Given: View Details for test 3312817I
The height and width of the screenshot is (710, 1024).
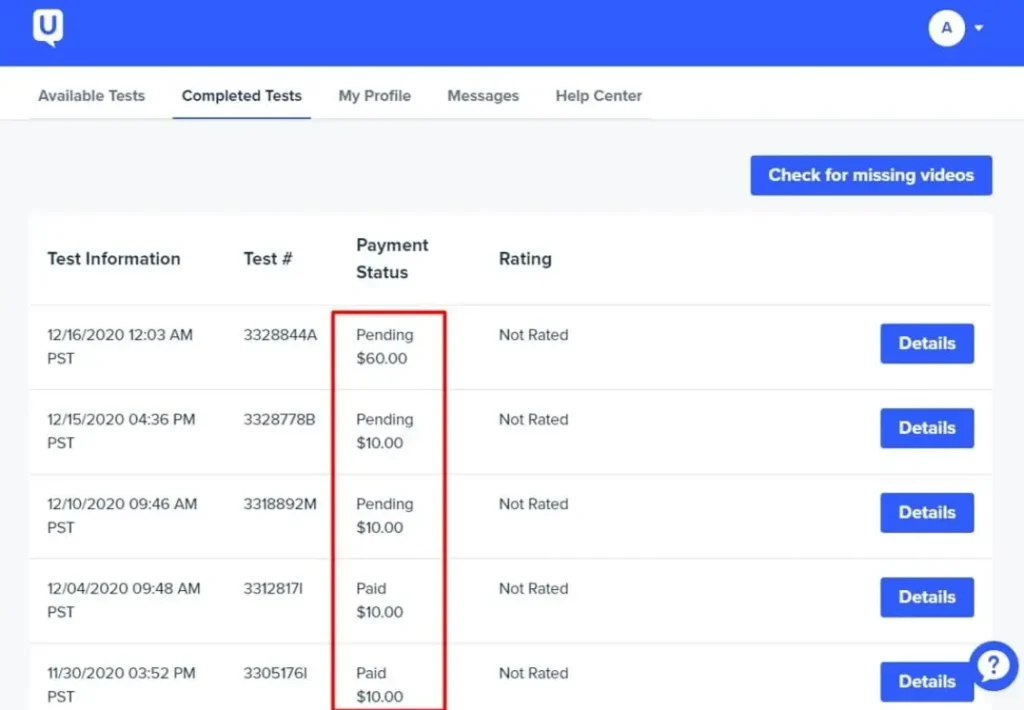Looking at the screenshot, I should click(x=927, y=597).
